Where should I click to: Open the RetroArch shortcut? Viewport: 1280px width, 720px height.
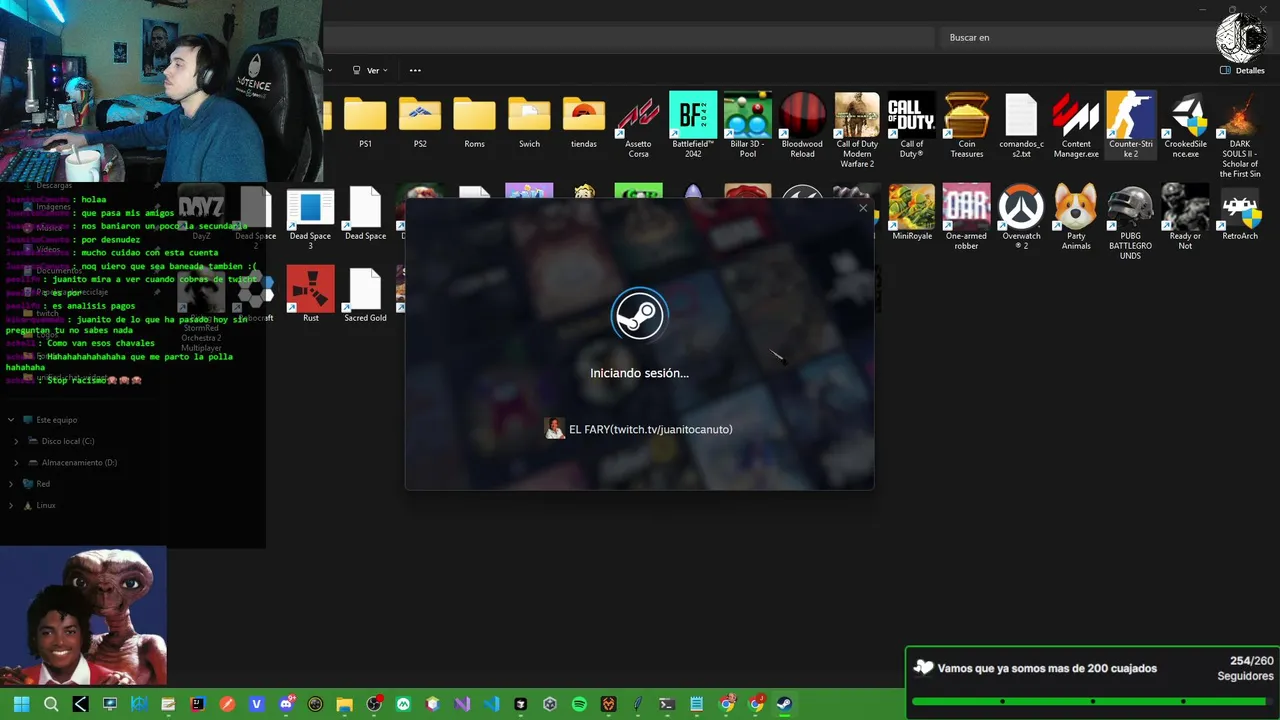(1240, 212)
